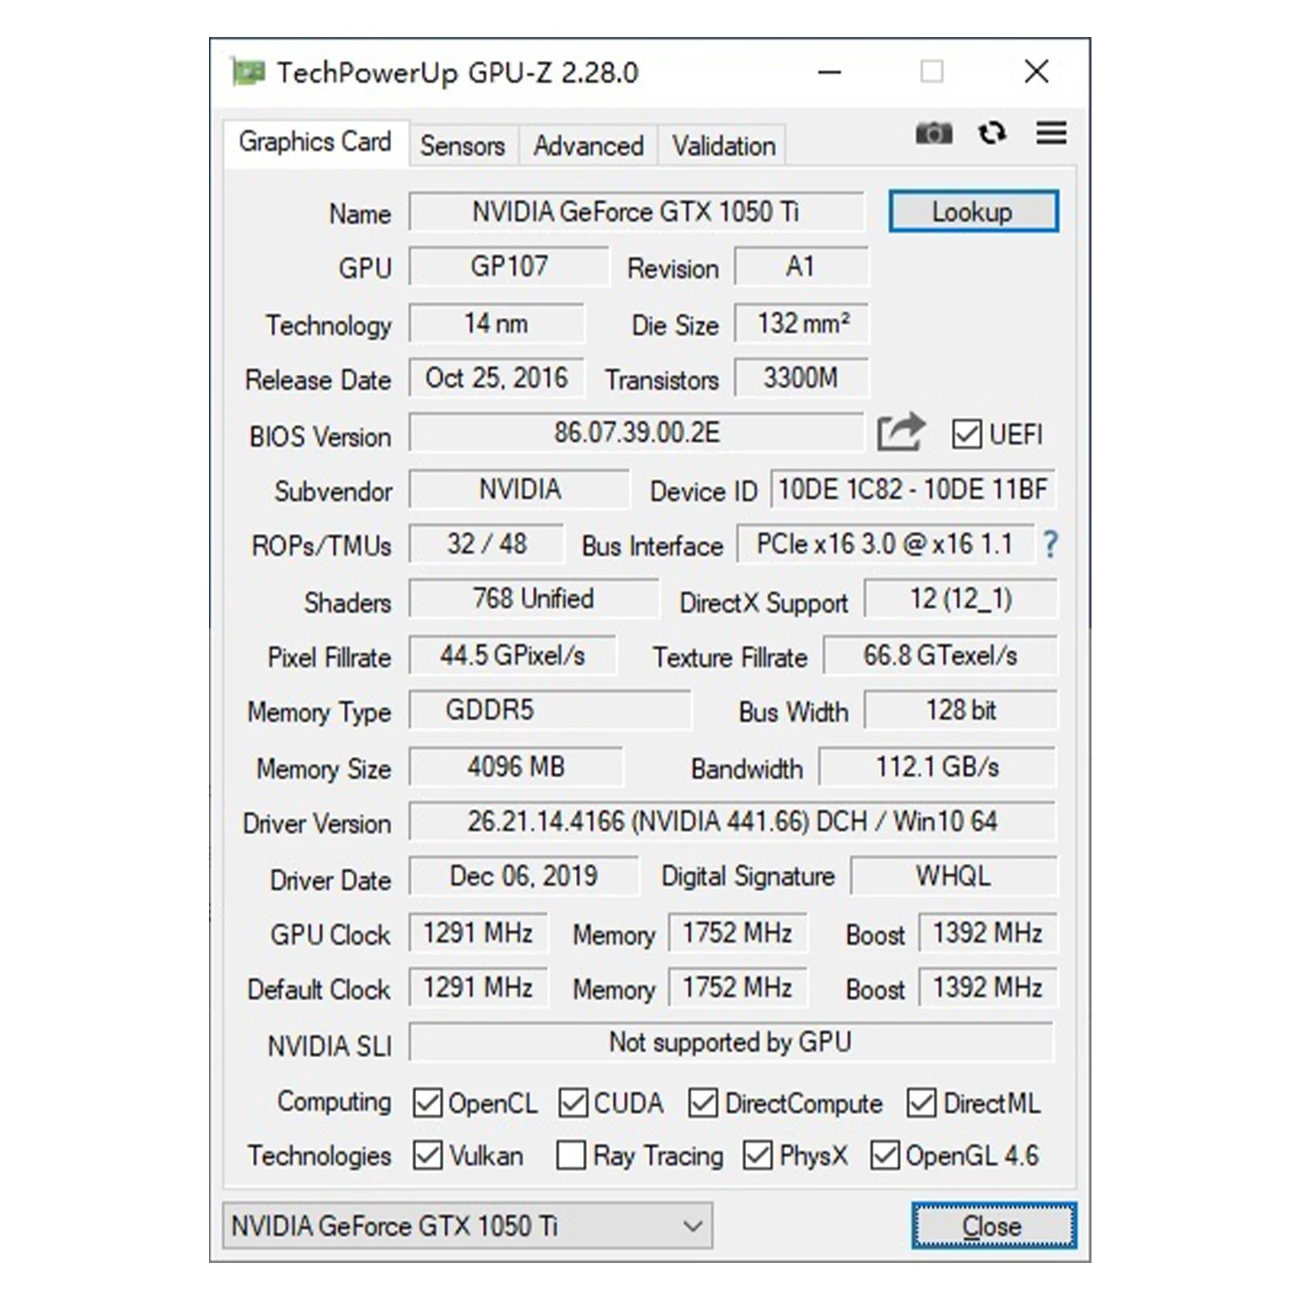
Task: Click the Technology field showing 14 nm
Action: 496,324
